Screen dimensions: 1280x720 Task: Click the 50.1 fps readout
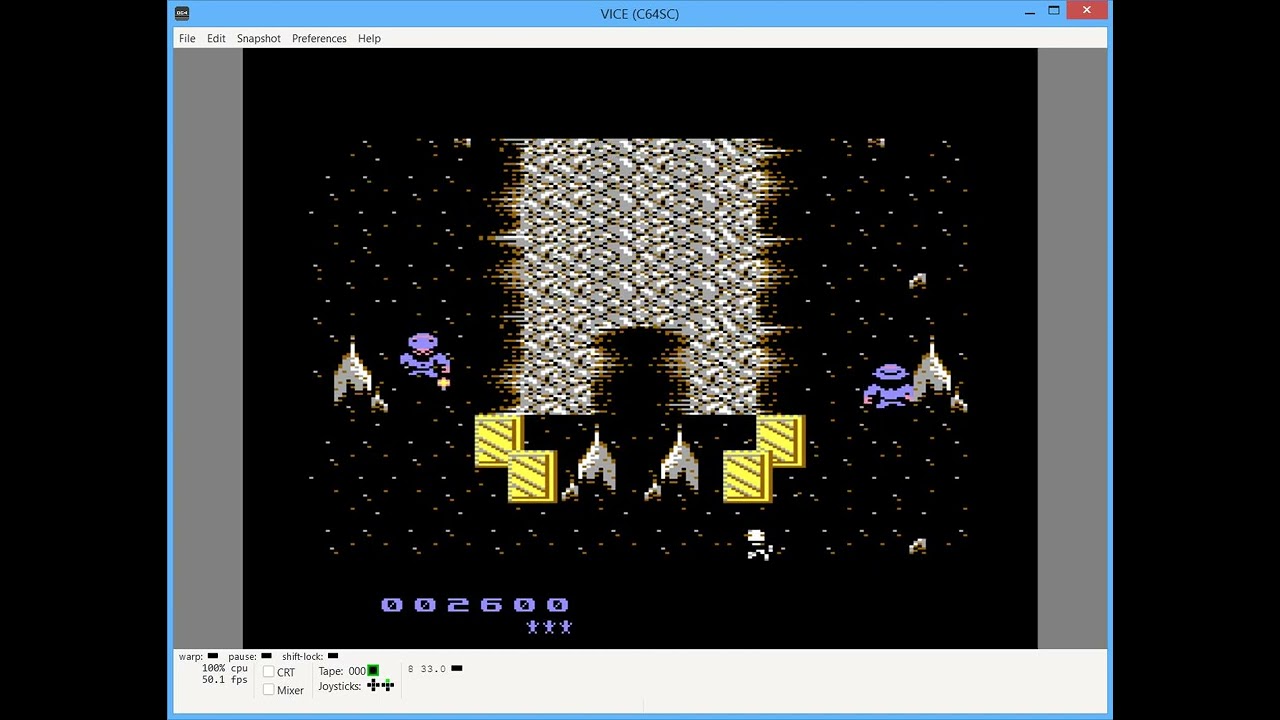(225, 680)
